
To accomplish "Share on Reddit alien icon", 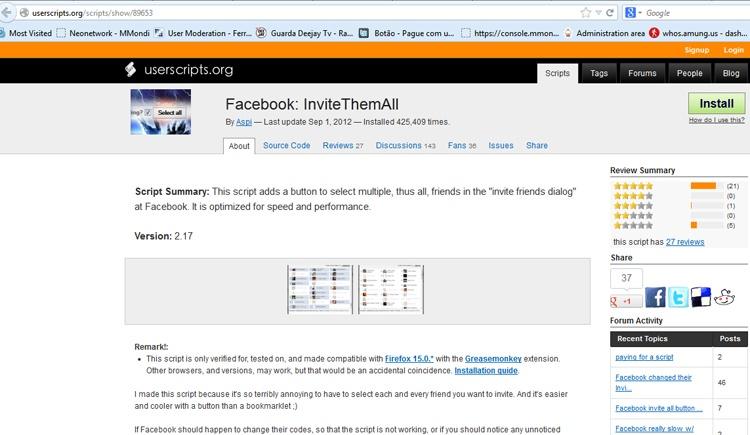I will (724, 297).
